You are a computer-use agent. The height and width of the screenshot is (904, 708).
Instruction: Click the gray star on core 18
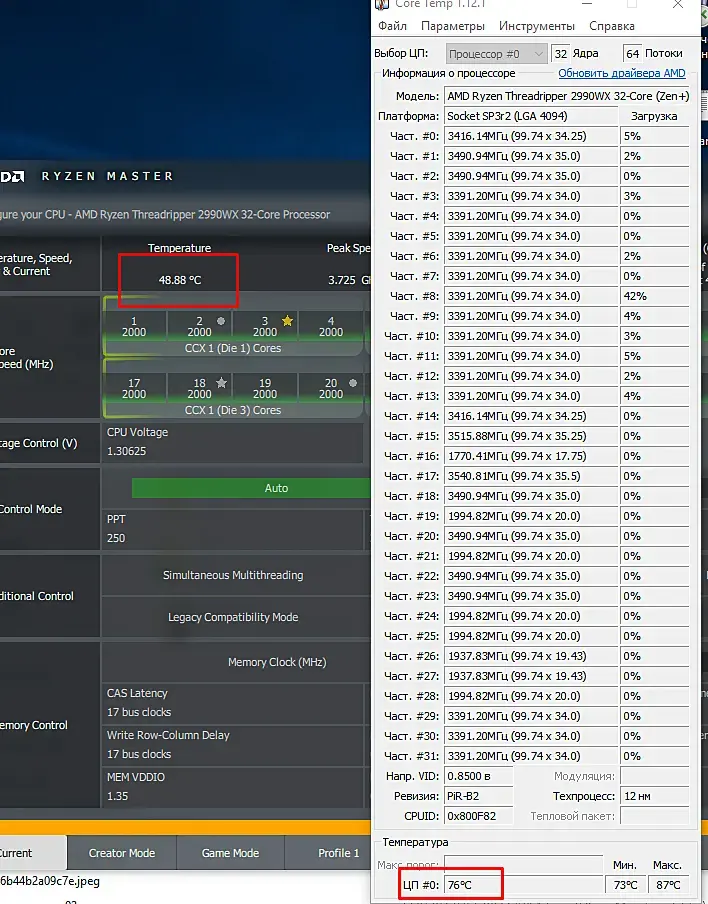click(221, 382)
